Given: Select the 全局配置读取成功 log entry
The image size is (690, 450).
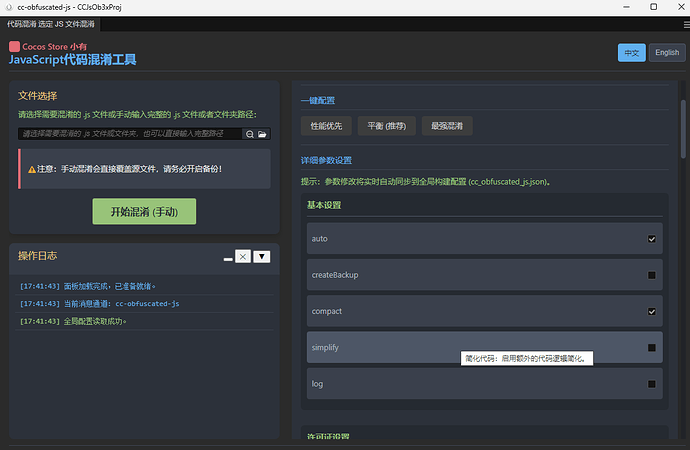Looking at the screenshot, I should [144, 321].
